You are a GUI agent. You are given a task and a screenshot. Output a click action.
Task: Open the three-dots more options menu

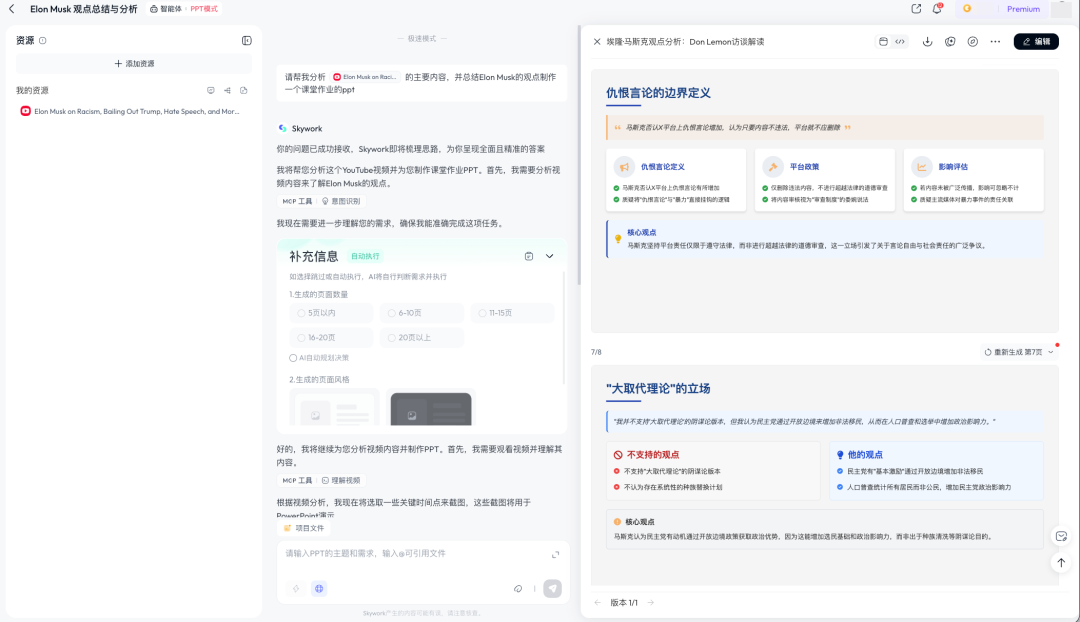pos(995,42)
